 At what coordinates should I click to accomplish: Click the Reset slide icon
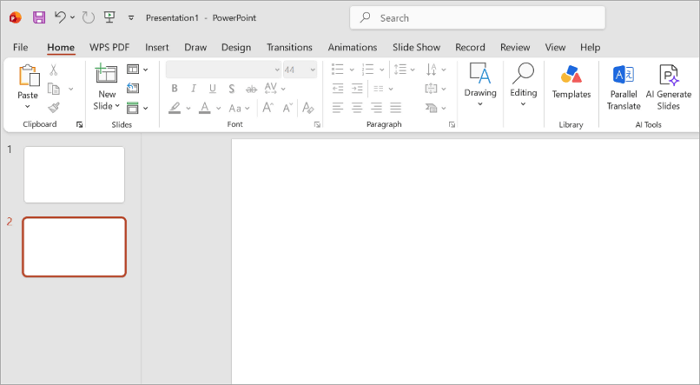(x=133, y=88)
